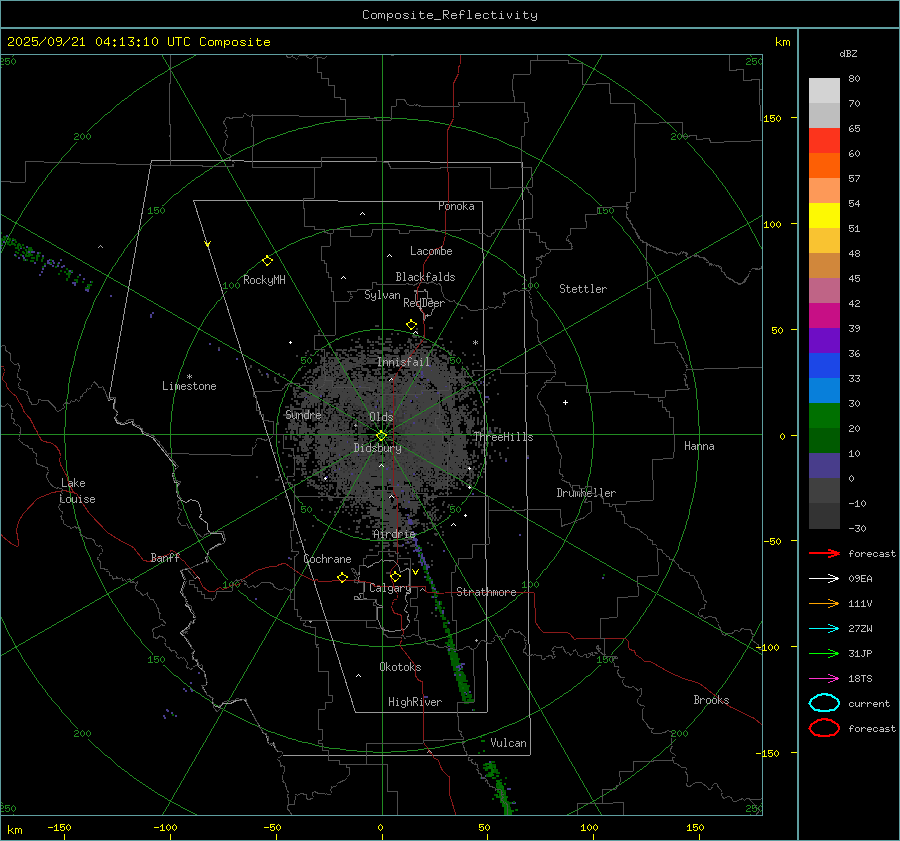Viewport: 900px width, 841px height.
Task: Select the purple swatch in dBZ scale
Action: (x=824, y=340)
